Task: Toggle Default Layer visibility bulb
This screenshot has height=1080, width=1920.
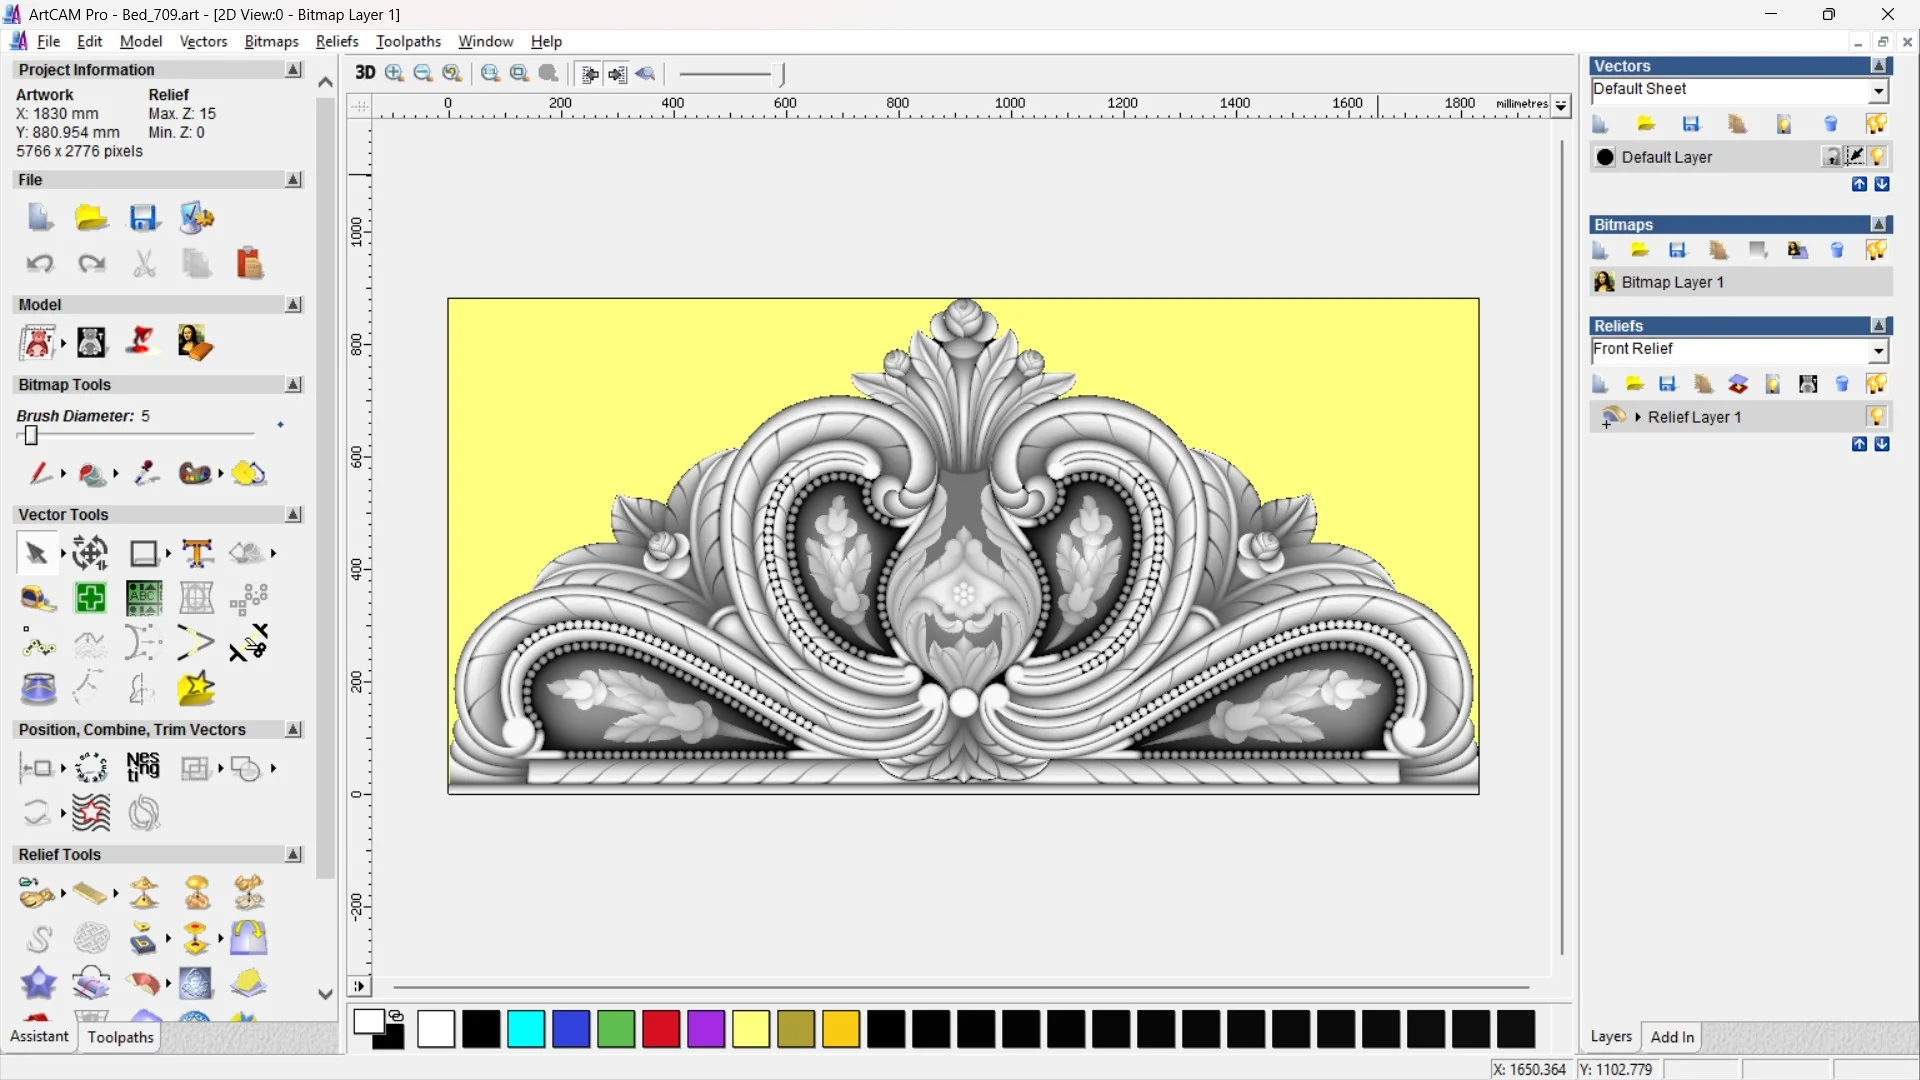Action: pos(1878,157)
